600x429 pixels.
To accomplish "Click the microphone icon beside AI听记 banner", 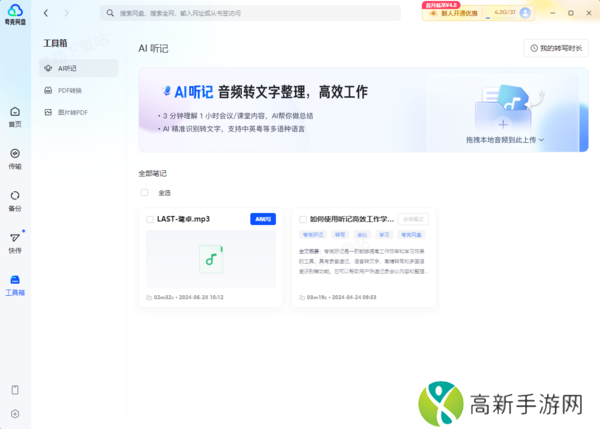I will (166, 91).
